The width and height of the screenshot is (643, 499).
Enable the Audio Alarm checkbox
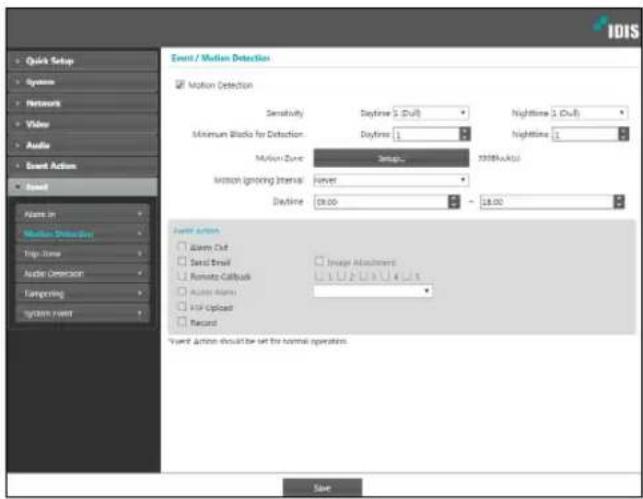click(x=182, y=291)
